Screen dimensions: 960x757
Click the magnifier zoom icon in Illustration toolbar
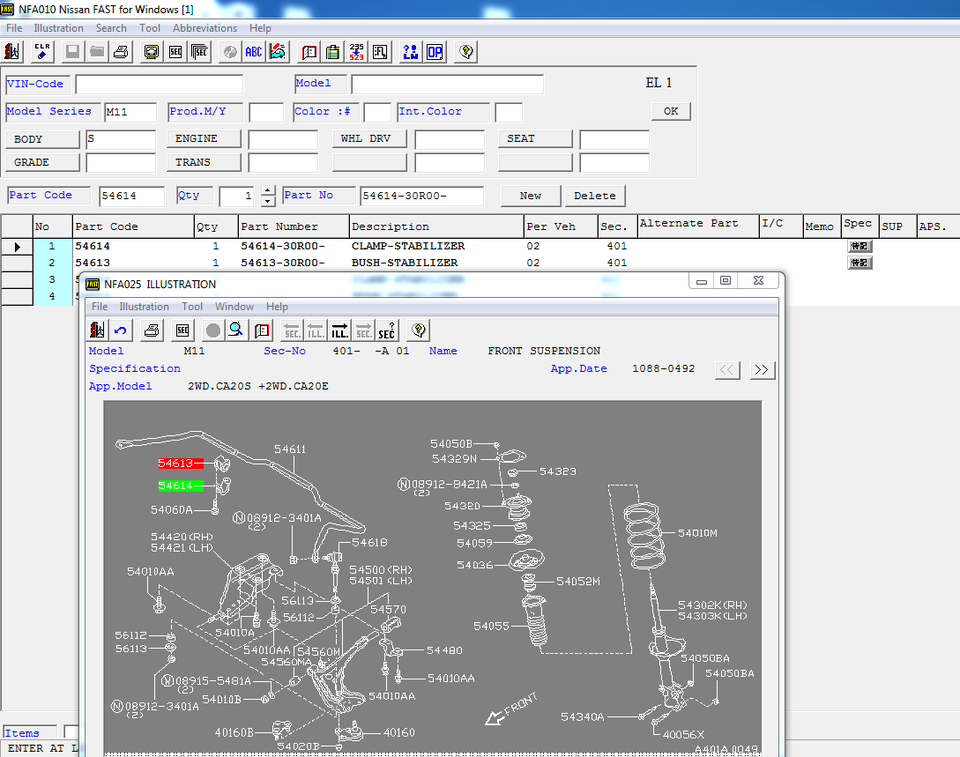236,331
